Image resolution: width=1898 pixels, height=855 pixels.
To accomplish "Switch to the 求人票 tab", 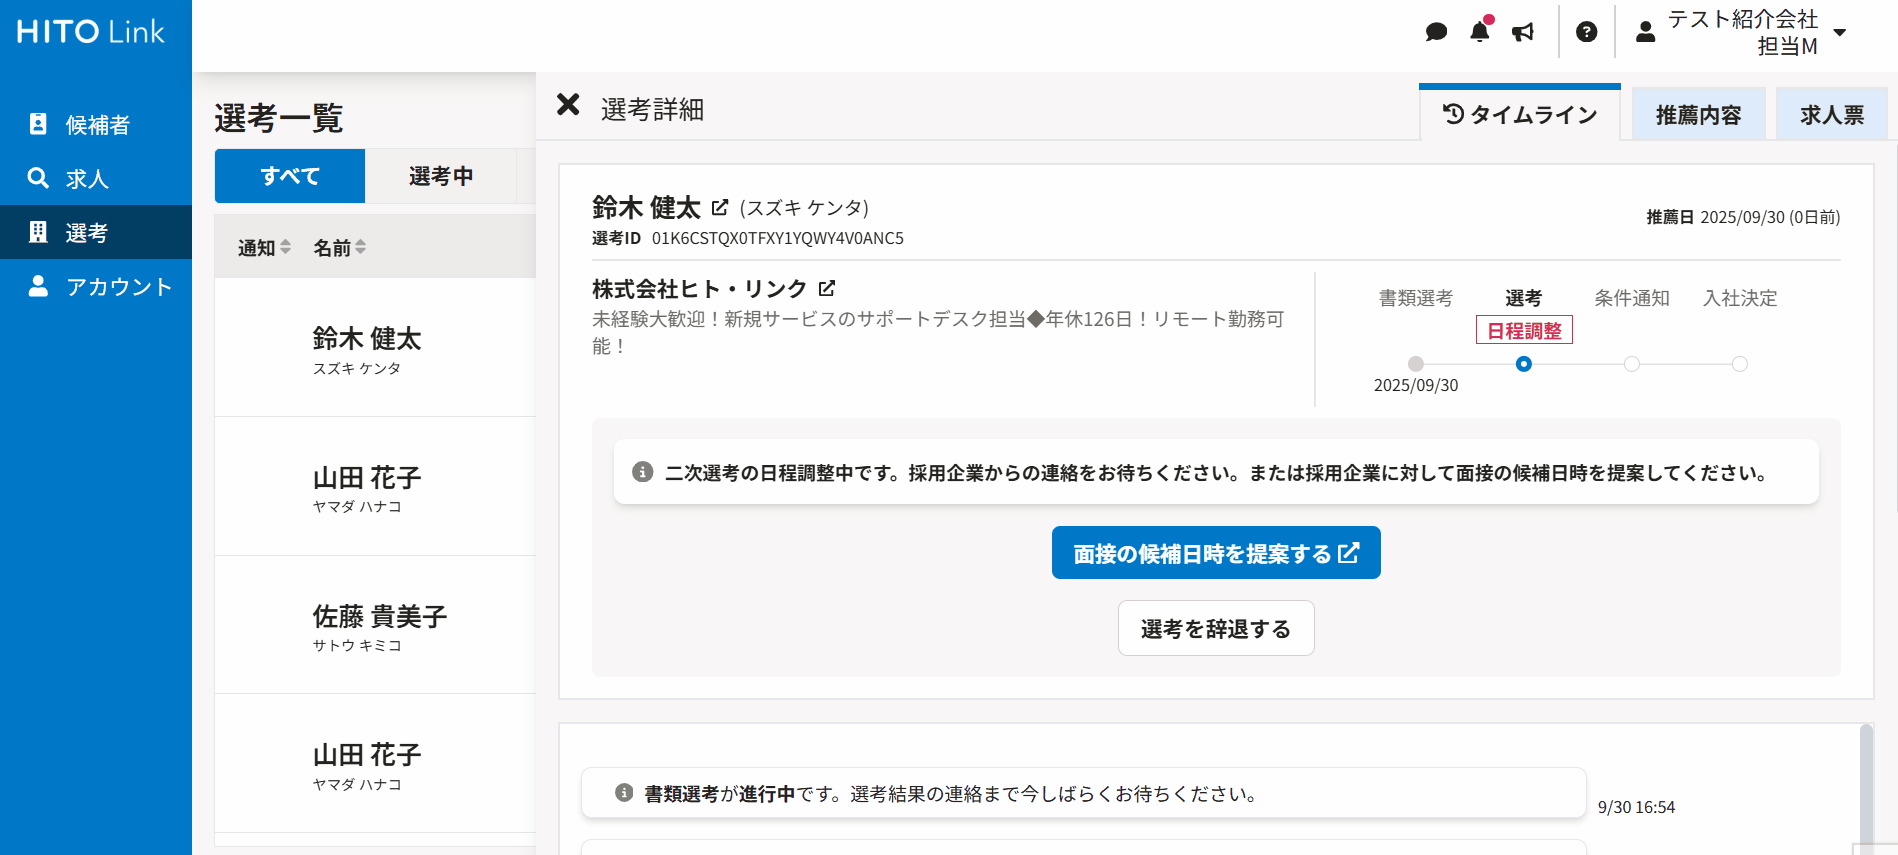I will tap(1832, 115).
